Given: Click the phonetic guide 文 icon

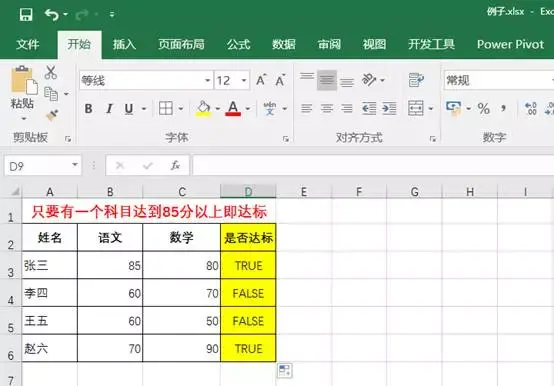Looking at the screenshot, I should click(x=270, y=108).
